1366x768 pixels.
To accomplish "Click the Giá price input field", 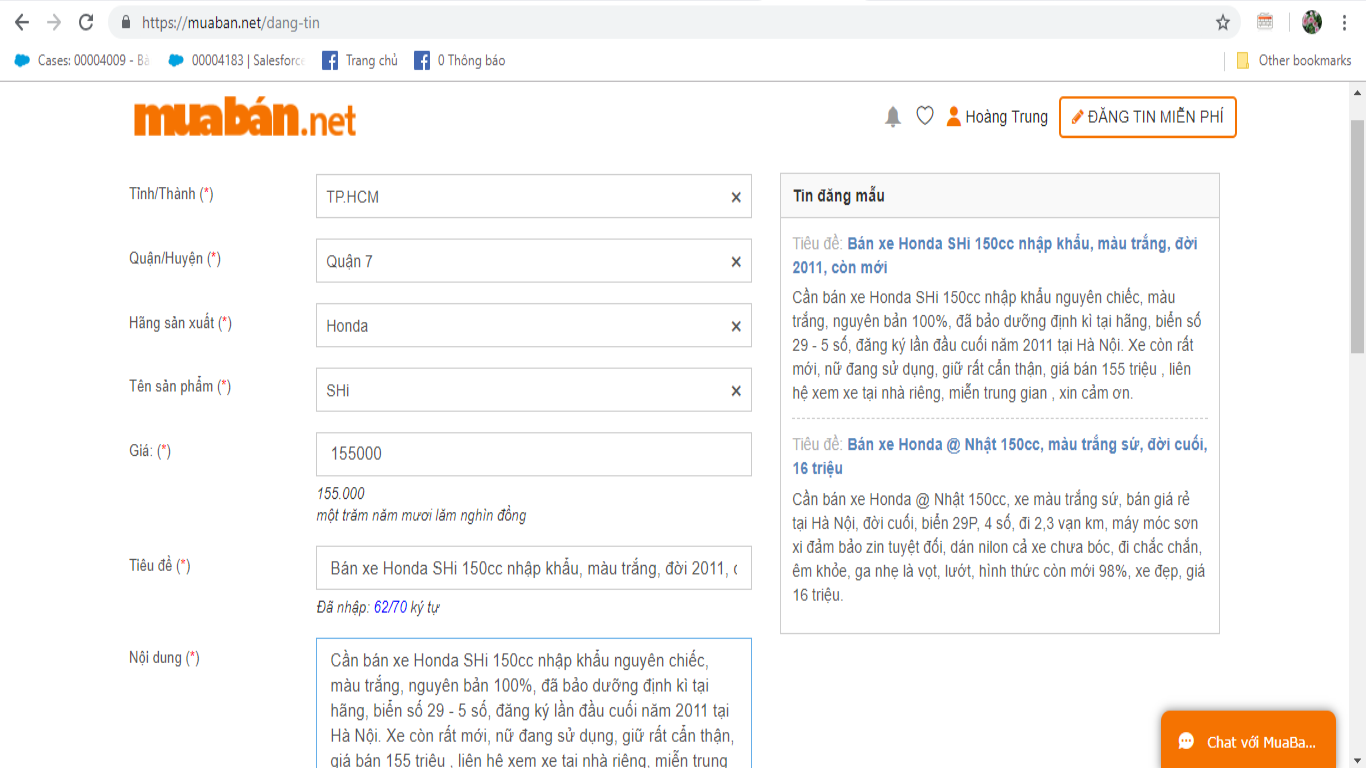I will point(534,454).
